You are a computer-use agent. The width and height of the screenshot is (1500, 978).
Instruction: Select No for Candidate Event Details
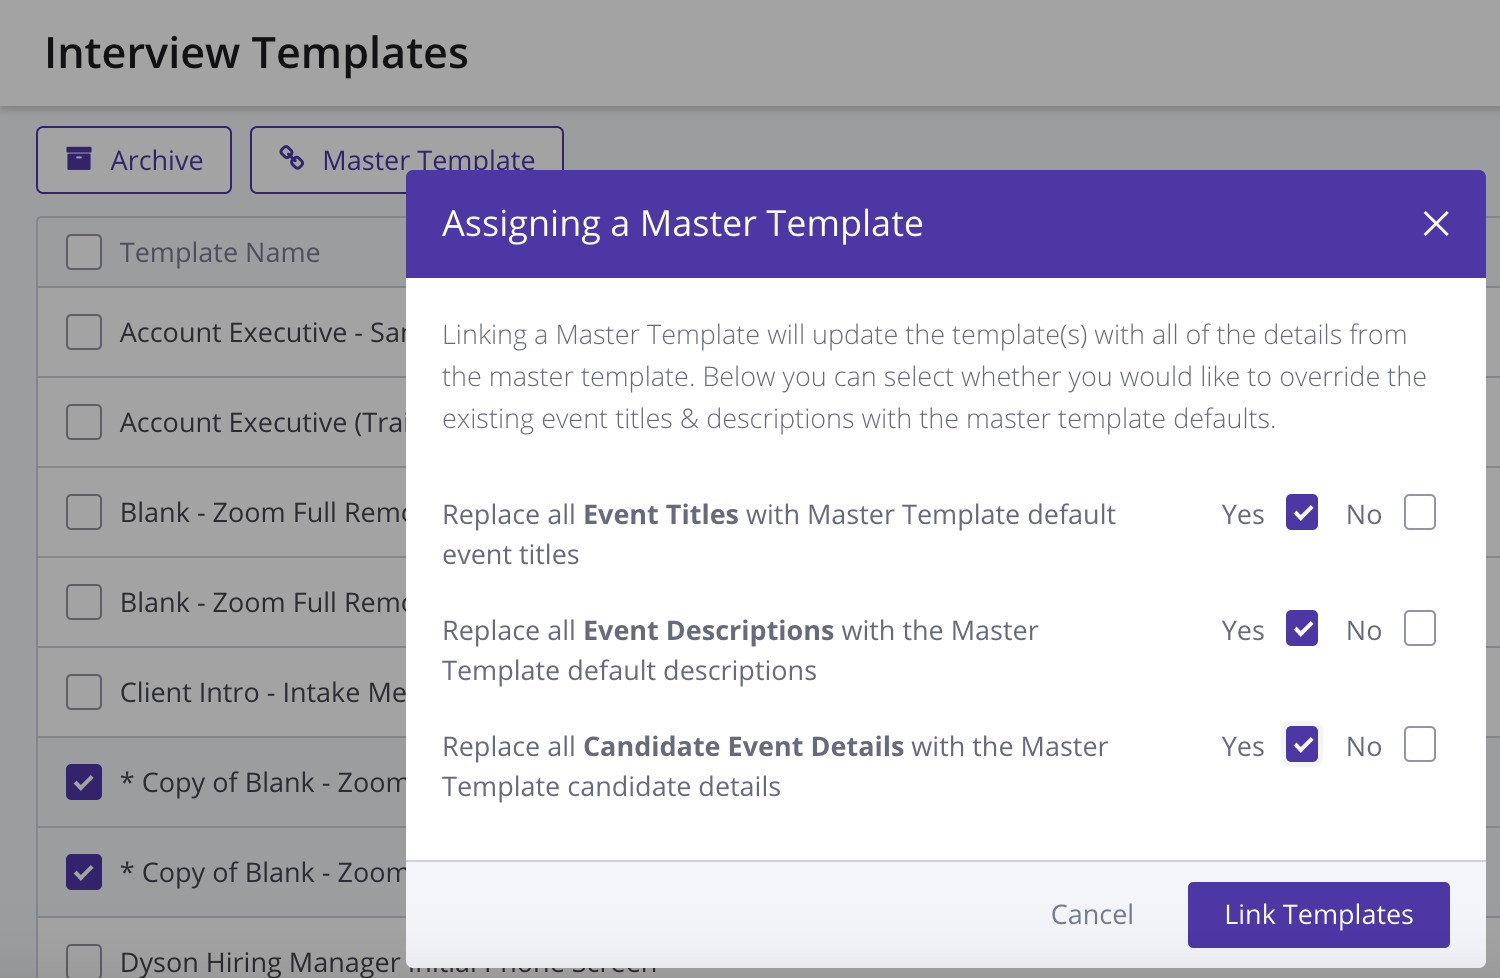click(x=1419, y=745)
